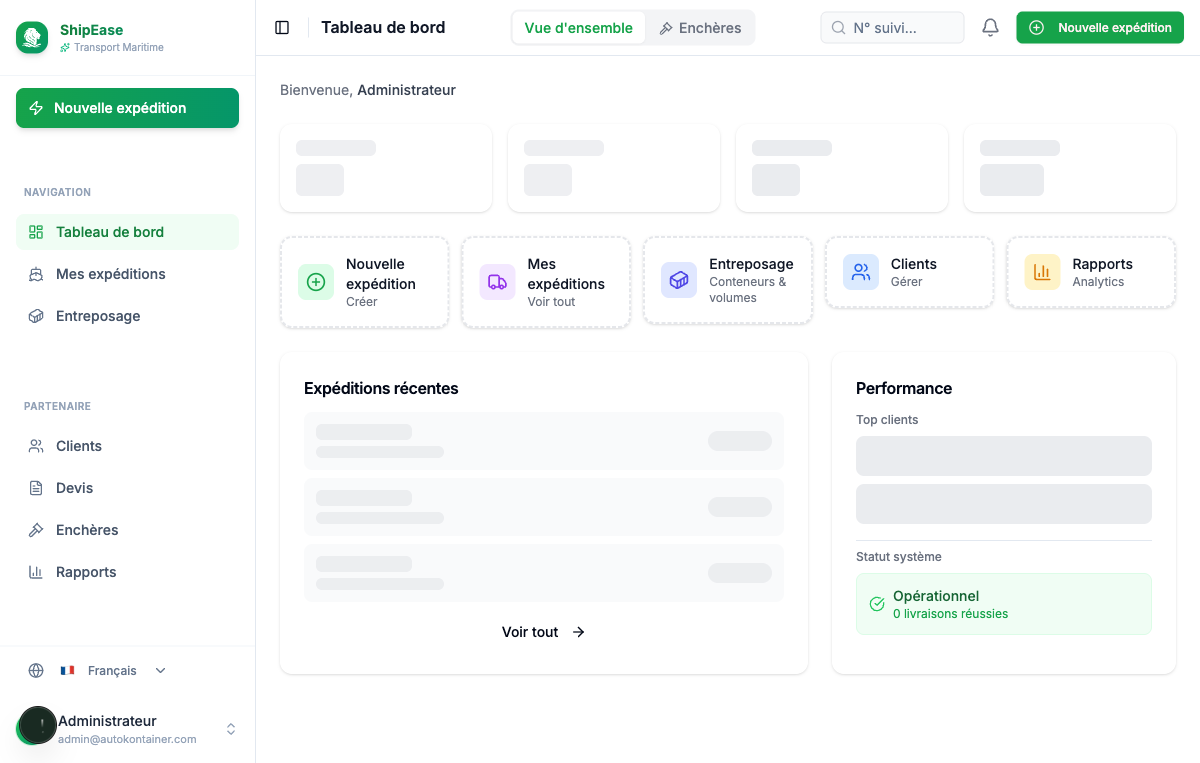Click the arrow icon next to Voir tout
Image resolution: width=1200 pixels, height=763 pixels.
click(578, 632)
